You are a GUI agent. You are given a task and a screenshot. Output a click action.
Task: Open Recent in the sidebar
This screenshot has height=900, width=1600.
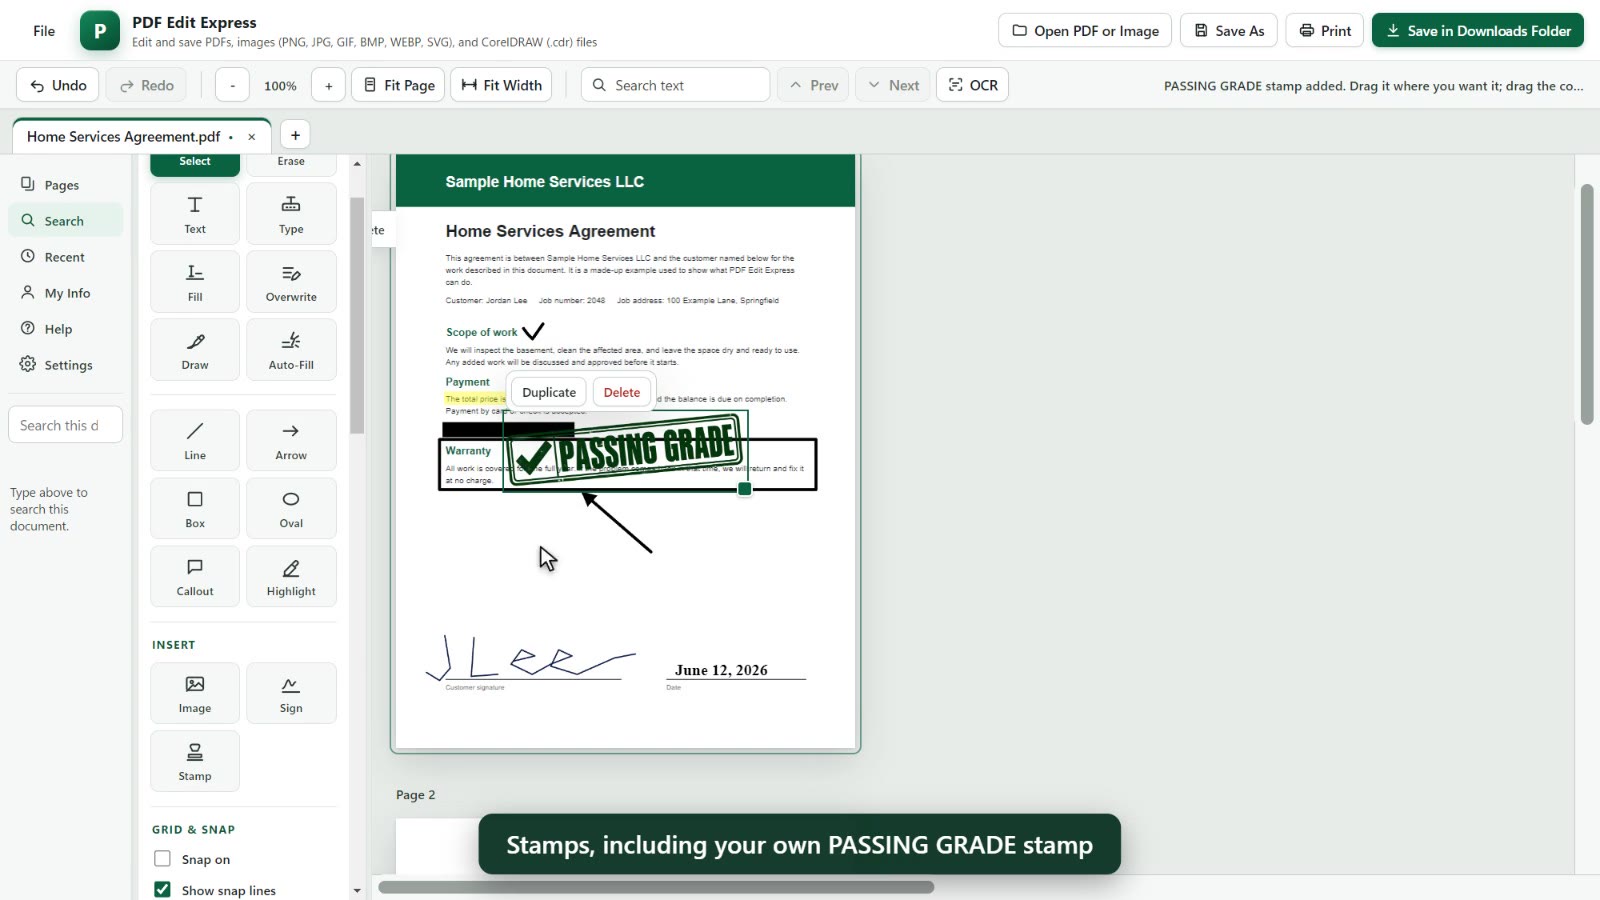pyautogui.click(x=65, y=257)
